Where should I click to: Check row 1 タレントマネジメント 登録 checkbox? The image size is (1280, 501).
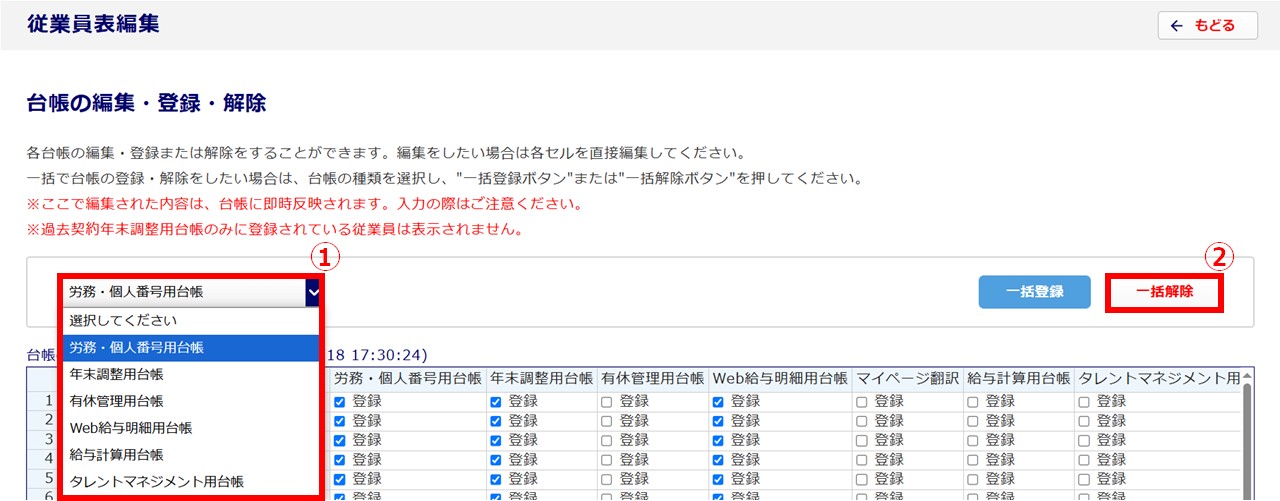click(x=1084, y=401)
